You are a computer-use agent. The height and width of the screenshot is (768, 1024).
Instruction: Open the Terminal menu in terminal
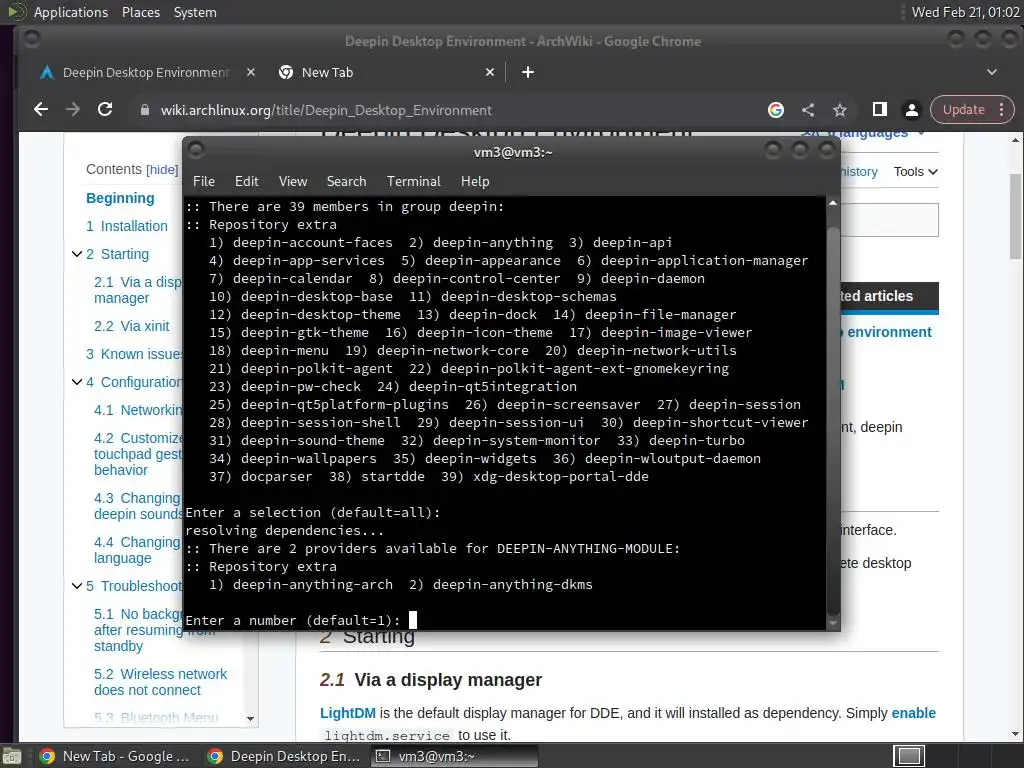point(413,182)
